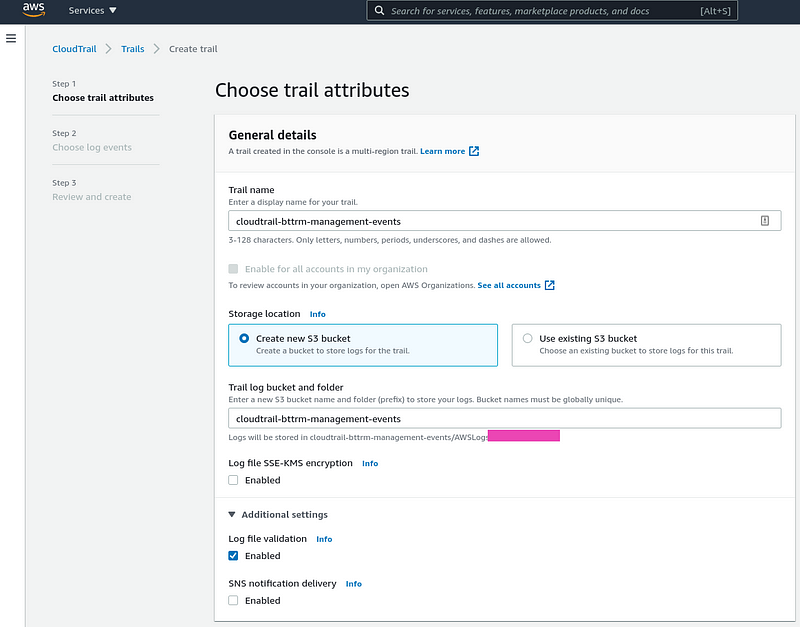The height and width of the screenshot is (627, 800).
Task: Select Use existing S3 bucket option
Action: pyautogui.click(x=646, y=345)
